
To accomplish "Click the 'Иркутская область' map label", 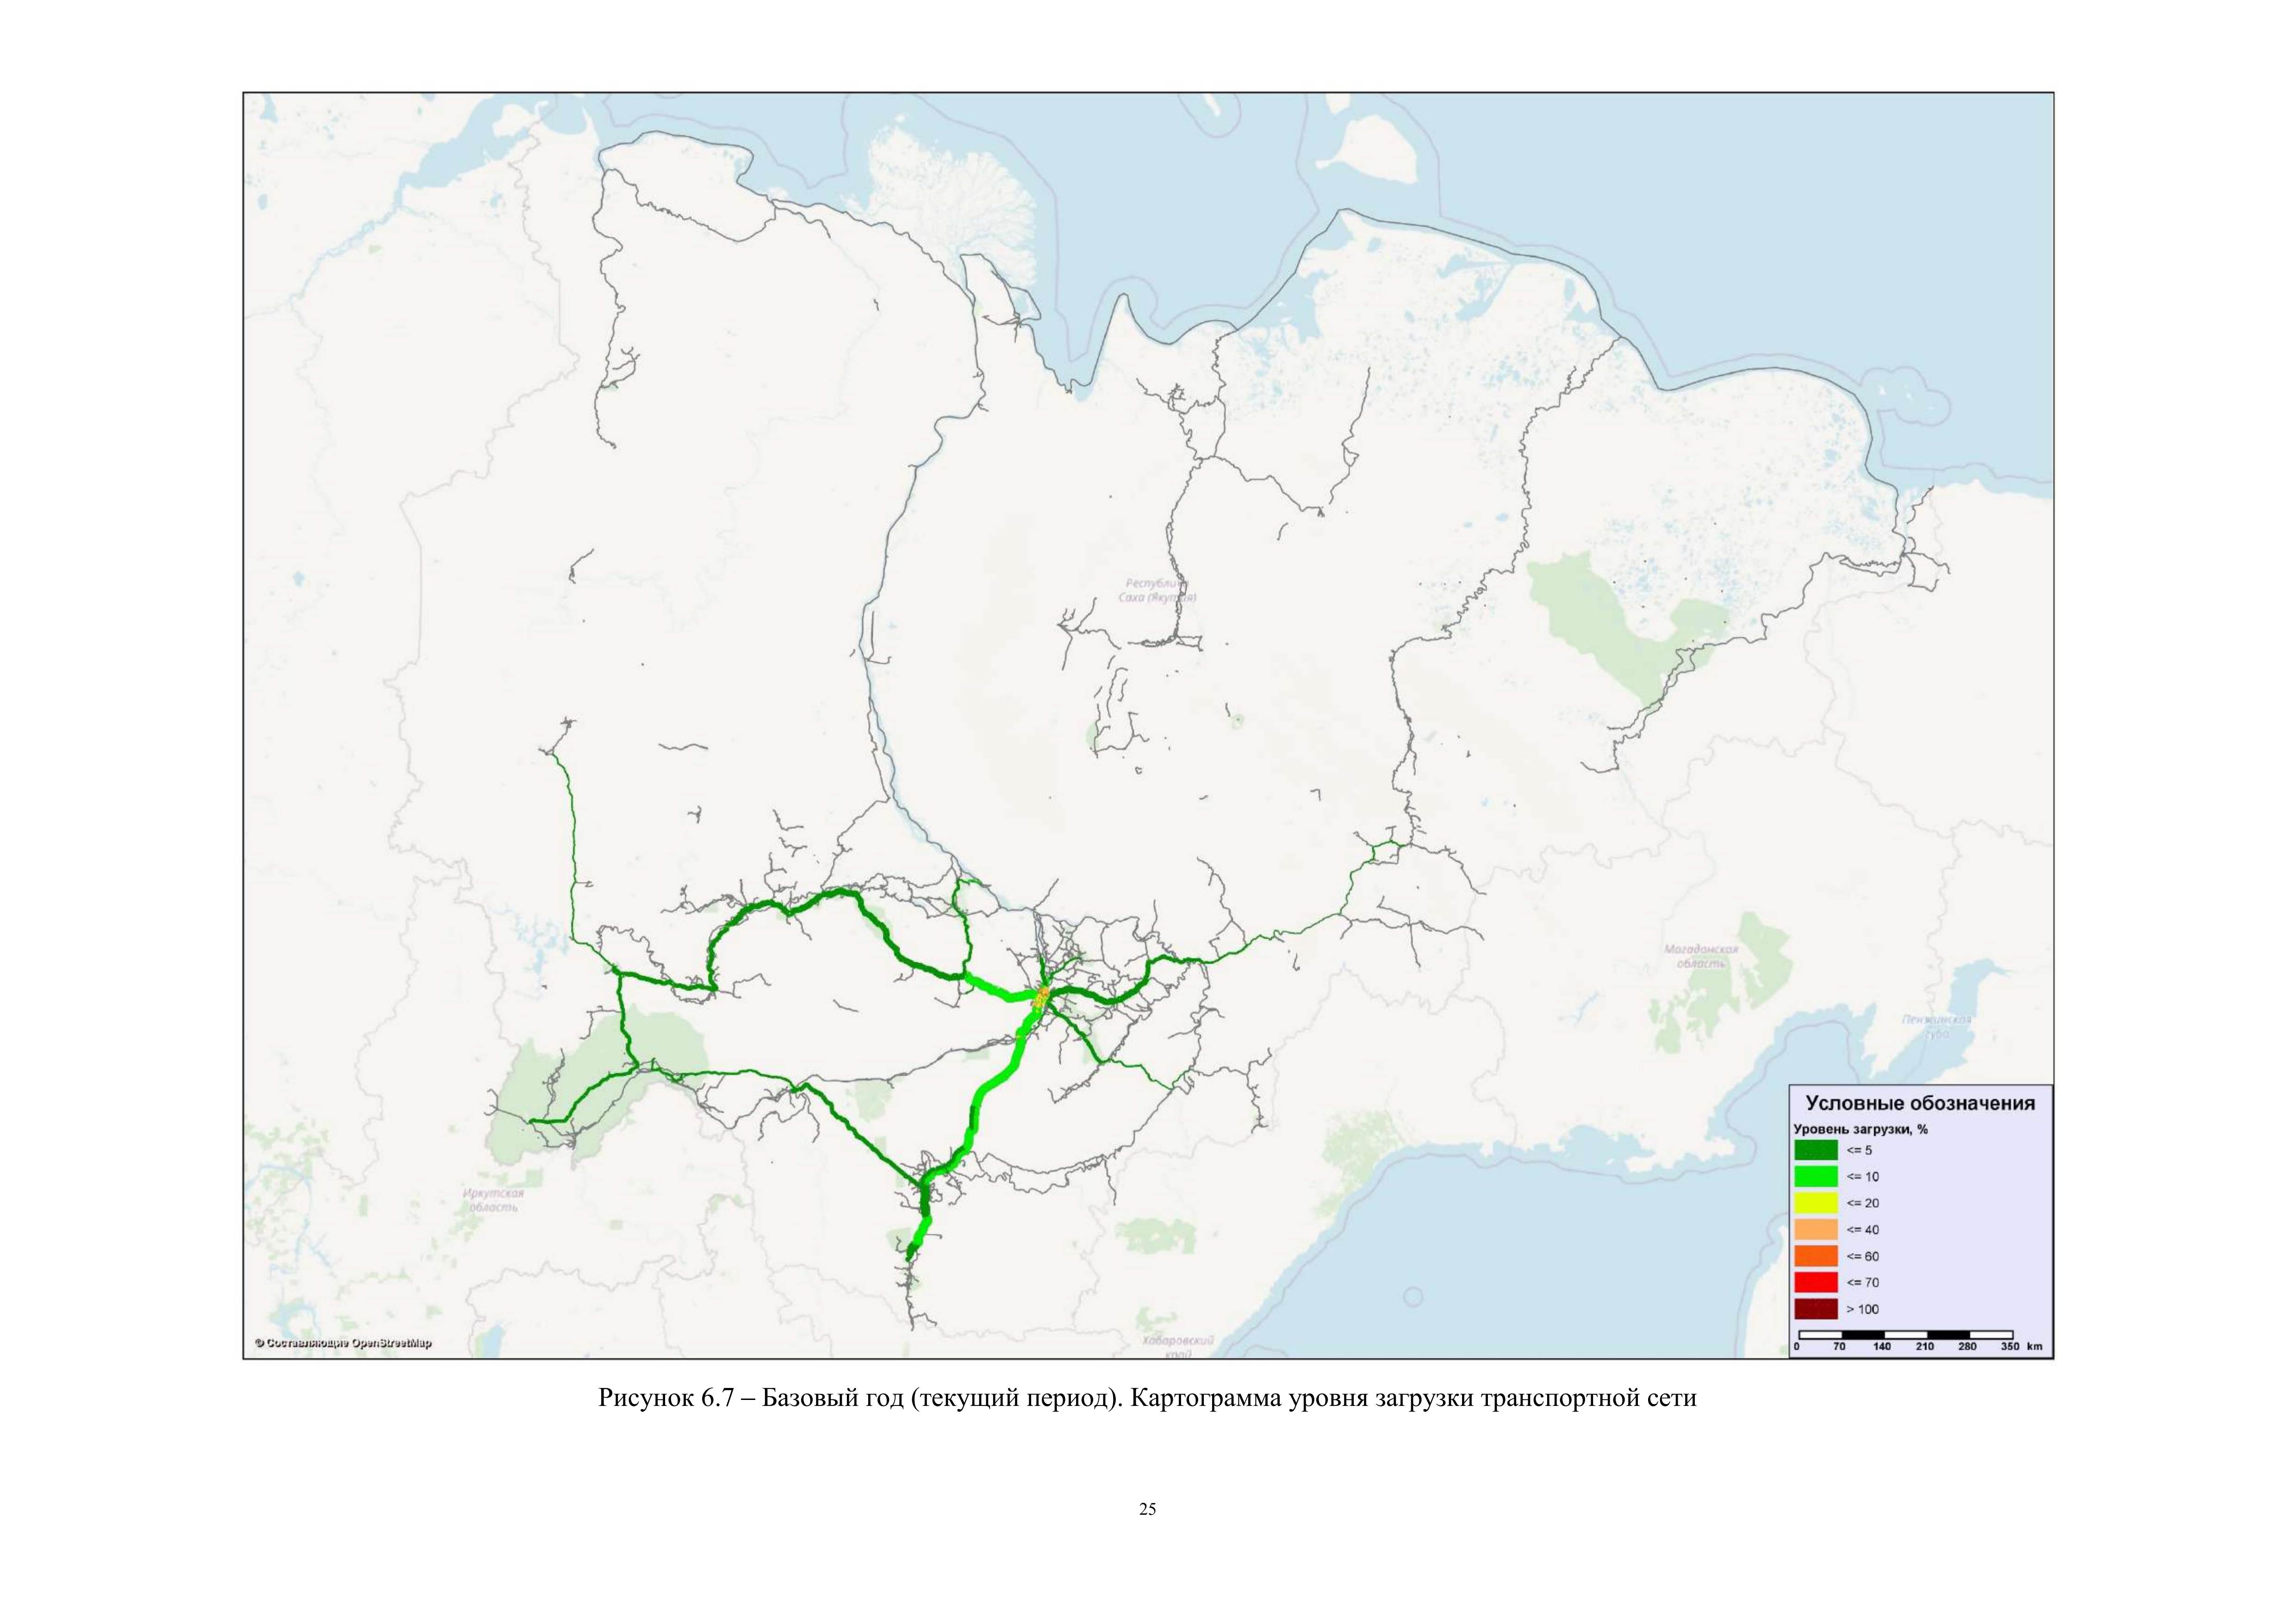I will pyautogui.click(x=493, y=1200).
